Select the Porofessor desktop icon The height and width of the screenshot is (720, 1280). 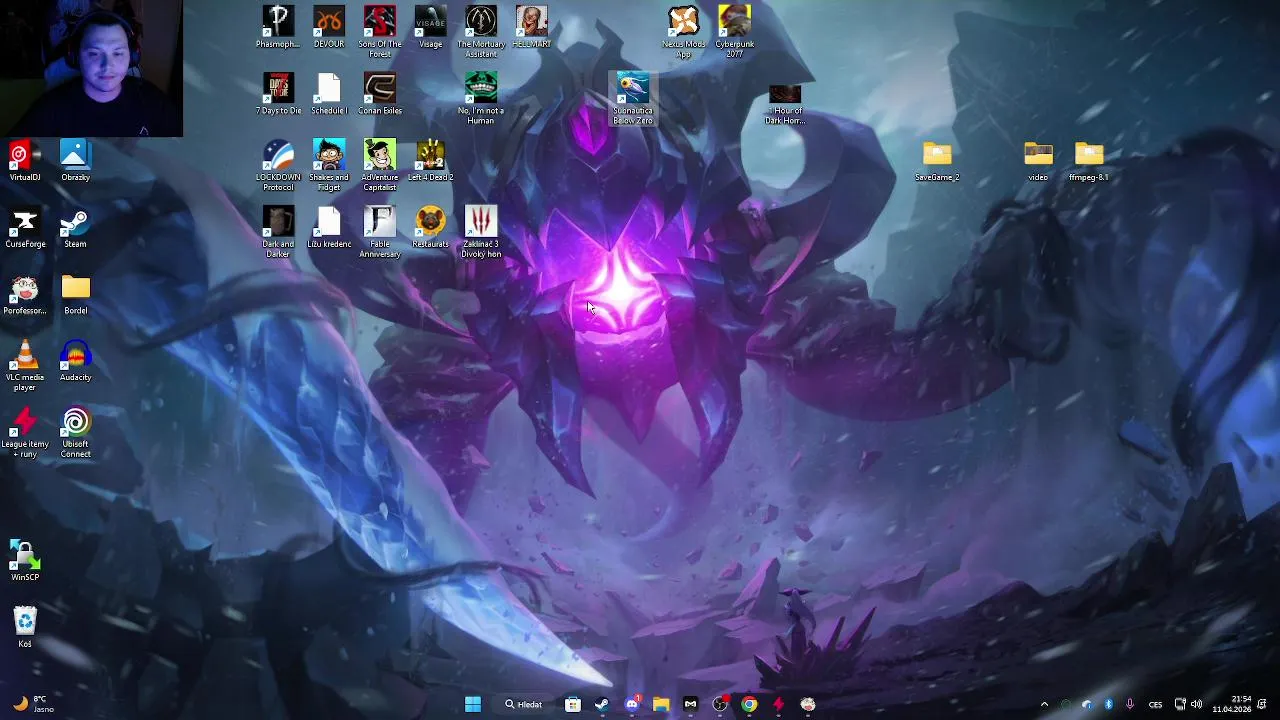pos(25,294)
